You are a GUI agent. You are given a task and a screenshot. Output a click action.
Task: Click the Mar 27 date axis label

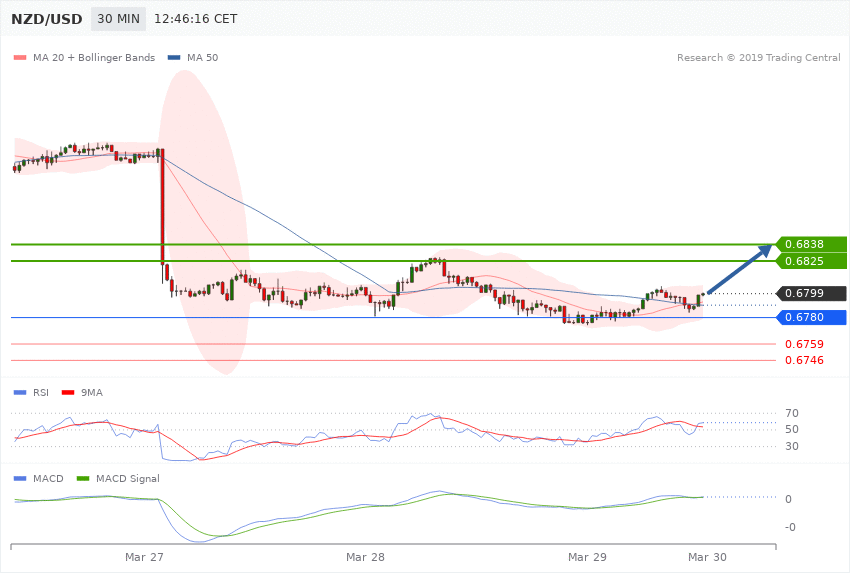point(144,557)
